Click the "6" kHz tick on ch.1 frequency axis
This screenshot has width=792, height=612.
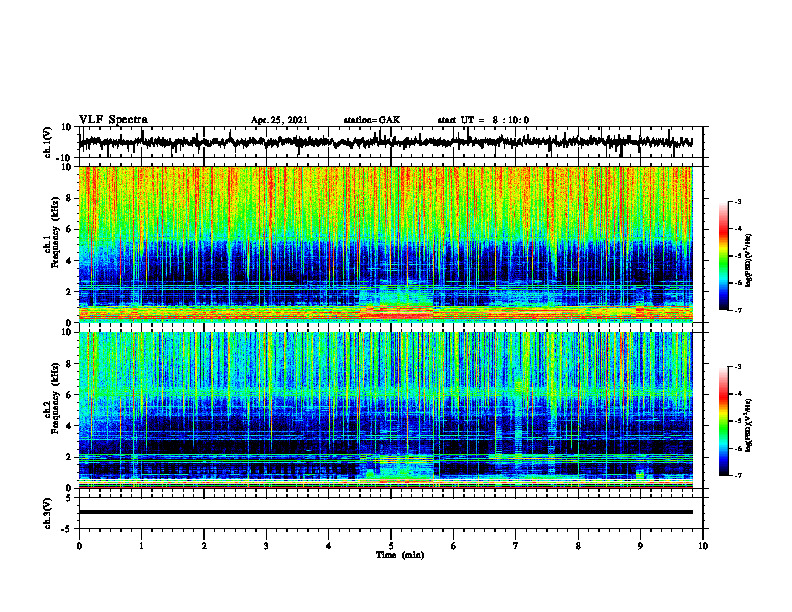(x=70, y=229)
